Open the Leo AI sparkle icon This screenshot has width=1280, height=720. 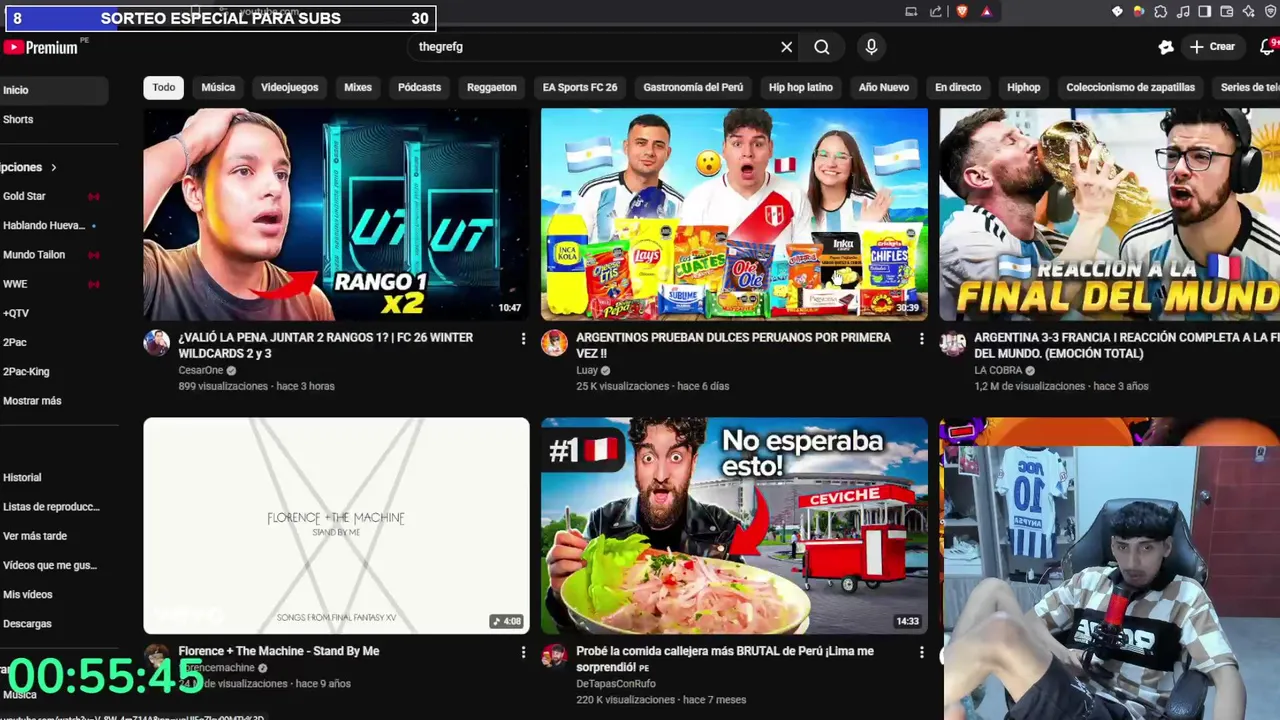[1249, 11]
